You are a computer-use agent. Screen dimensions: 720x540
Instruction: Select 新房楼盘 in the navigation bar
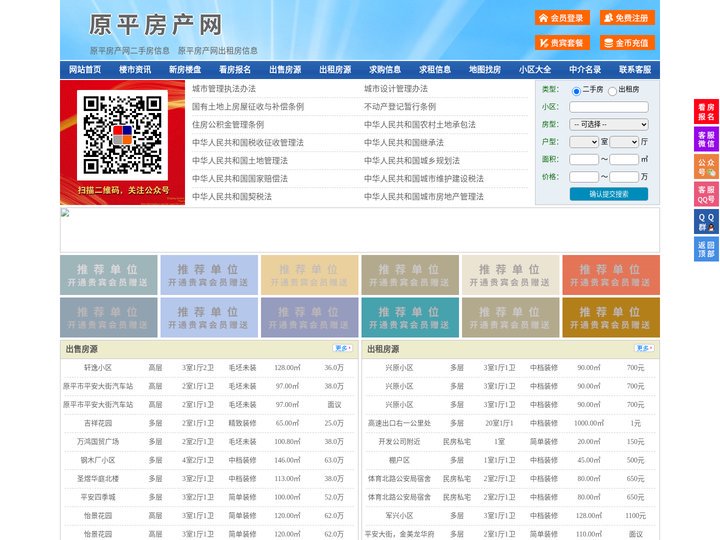pyautogui.click(x=185, y=70)
